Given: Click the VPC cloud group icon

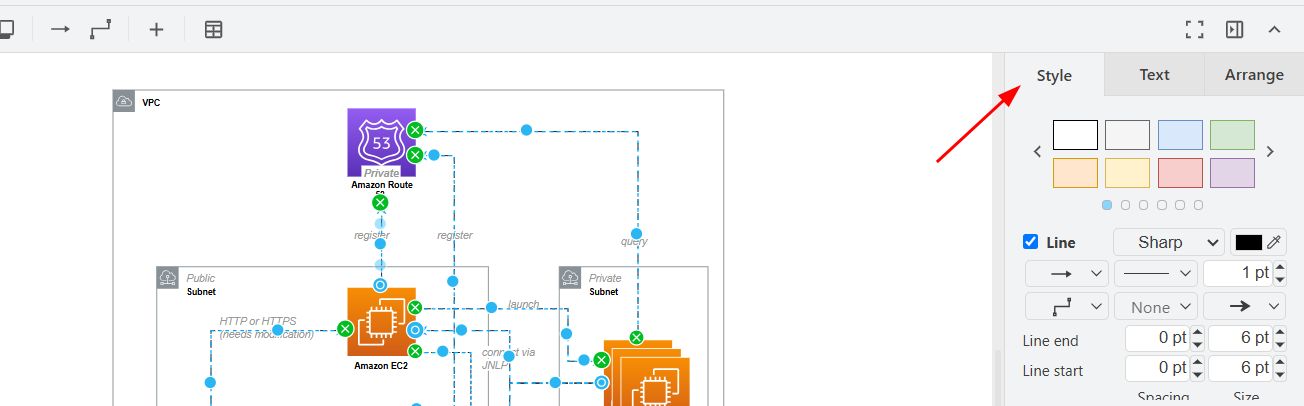Looking at the screenshot, I should [124, 100].
